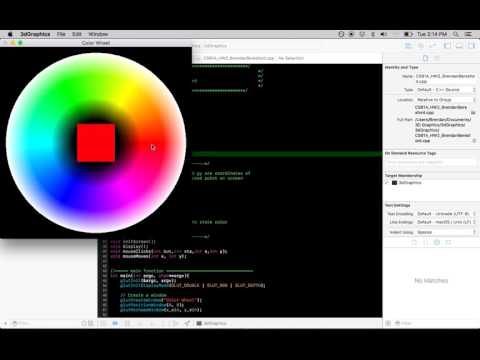The width and height of the screenshot is (480, 360).
Task: Click the On Demand Resource Tags field
Action: pyautogui.click(x=431, y=162)
